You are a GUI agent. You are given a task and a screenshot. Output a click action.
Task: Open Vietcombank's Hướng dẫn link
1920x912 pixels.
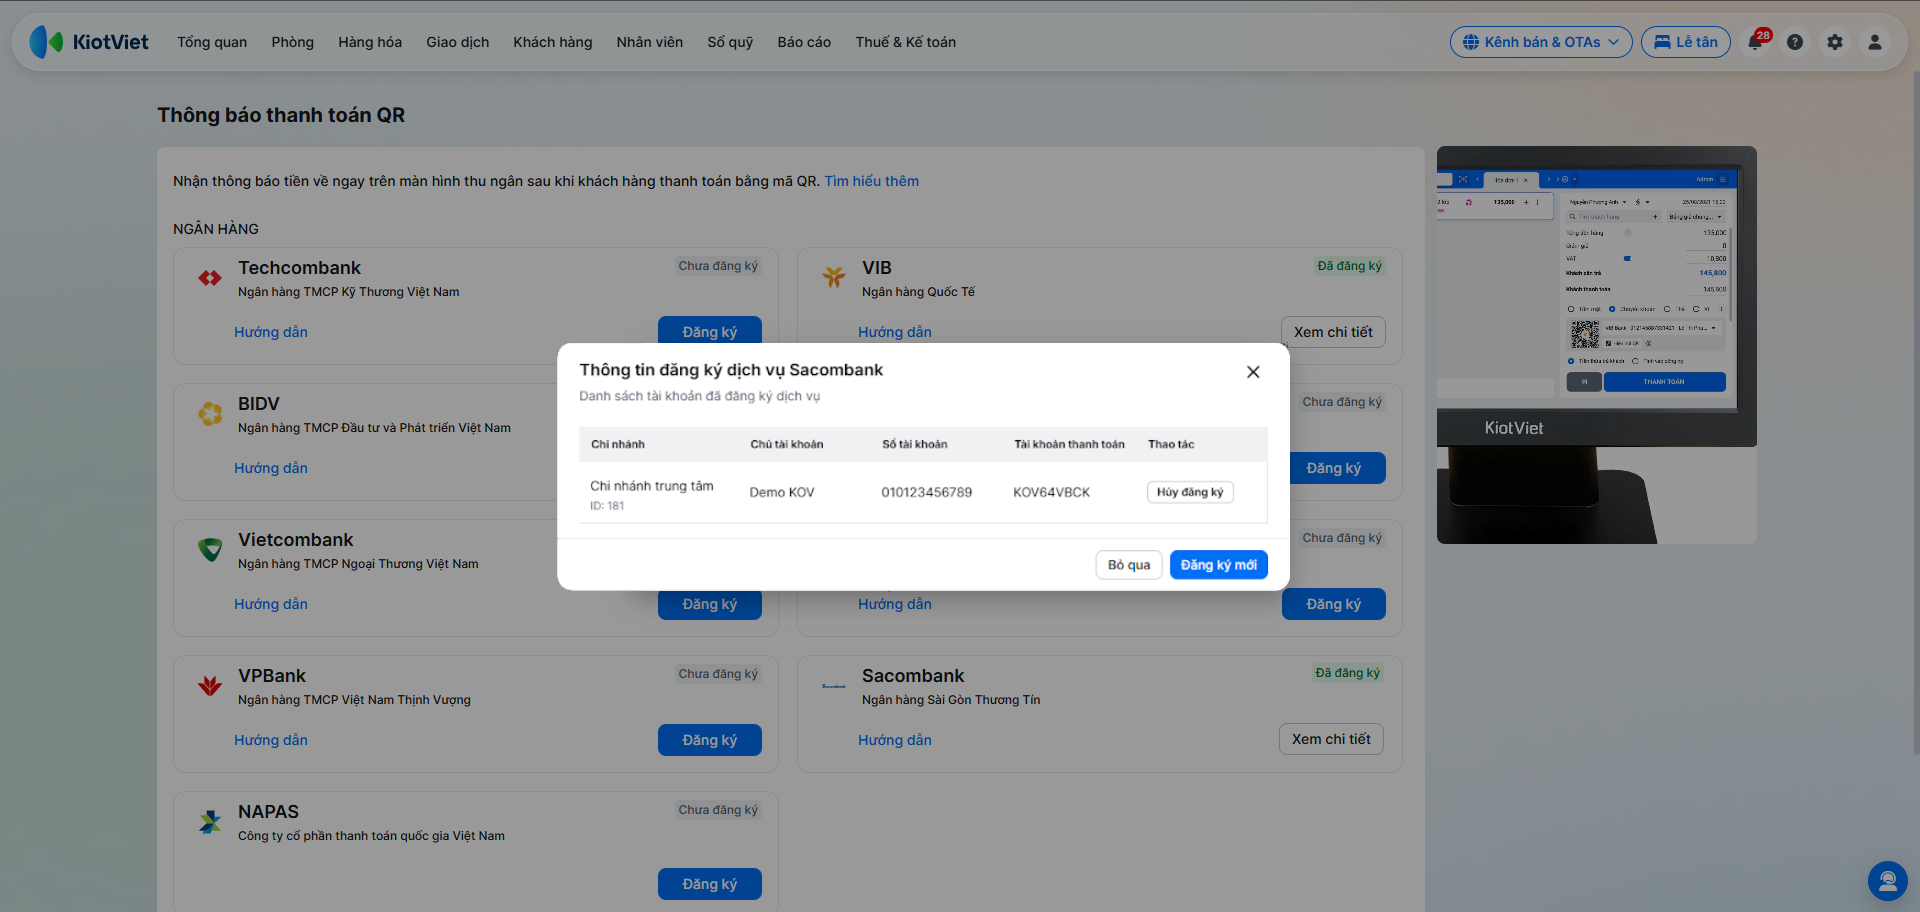tap(271, 604)
